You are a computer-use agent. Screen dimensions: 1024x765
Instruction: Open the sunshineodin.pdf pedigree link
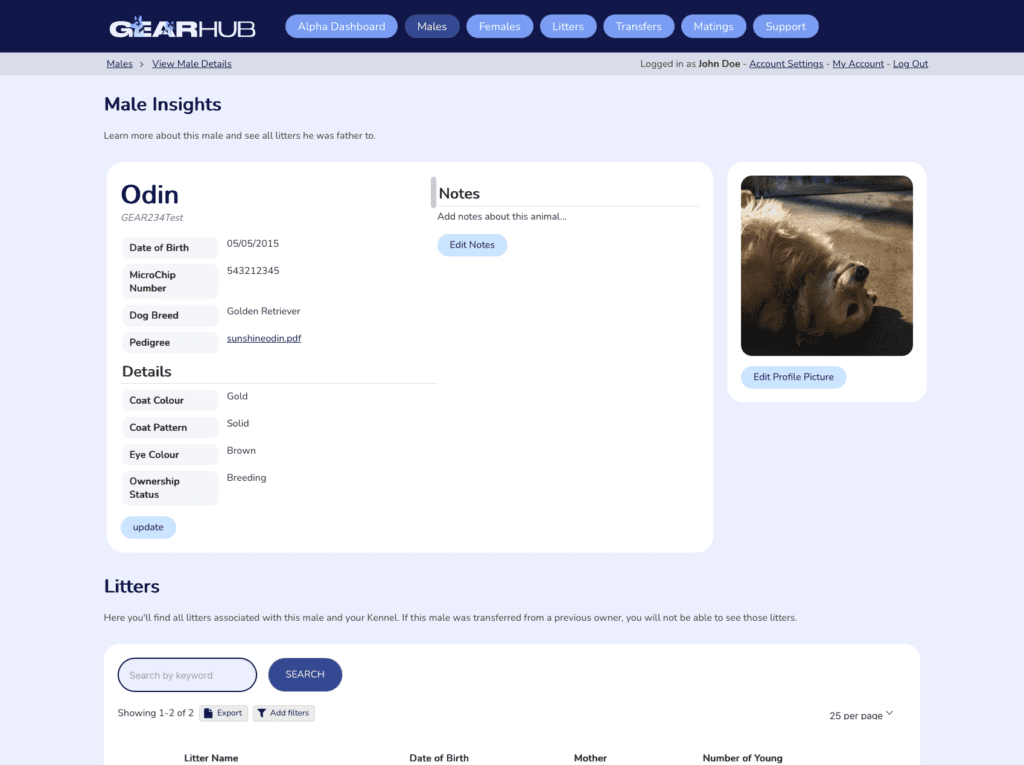[264, 338]
